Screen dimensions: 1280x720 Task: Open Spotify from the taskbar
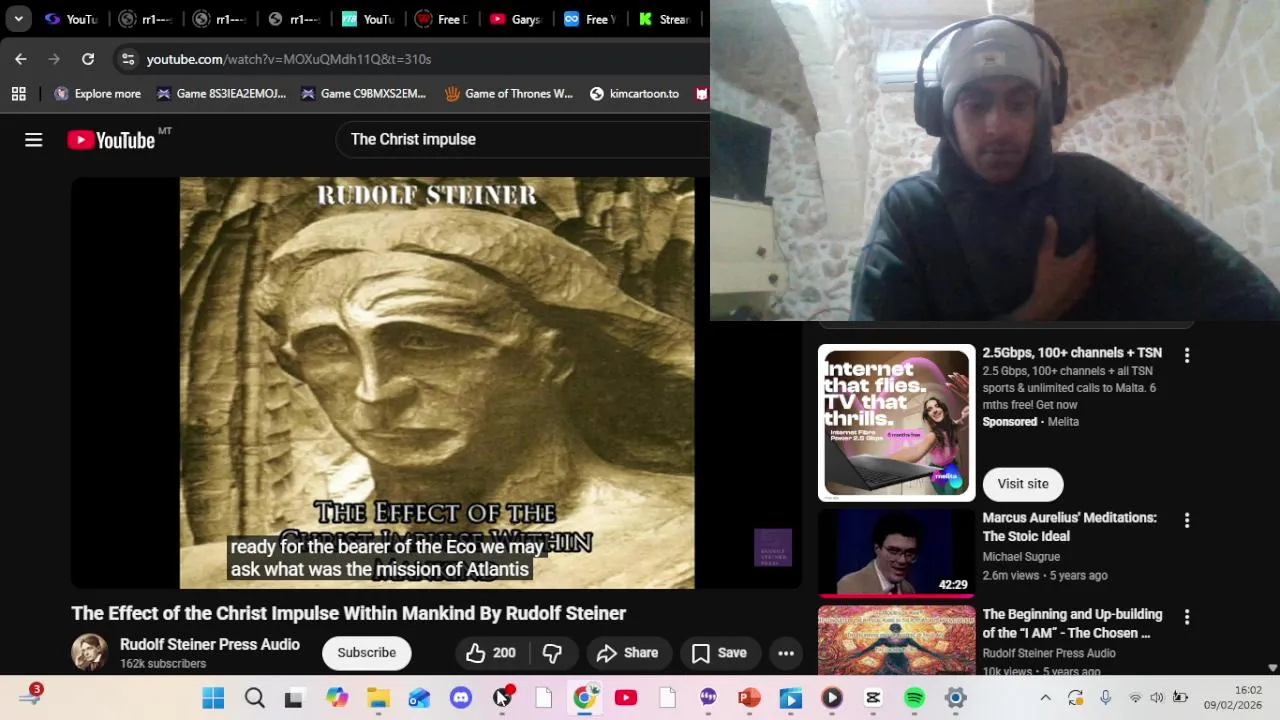pos(914,698)
